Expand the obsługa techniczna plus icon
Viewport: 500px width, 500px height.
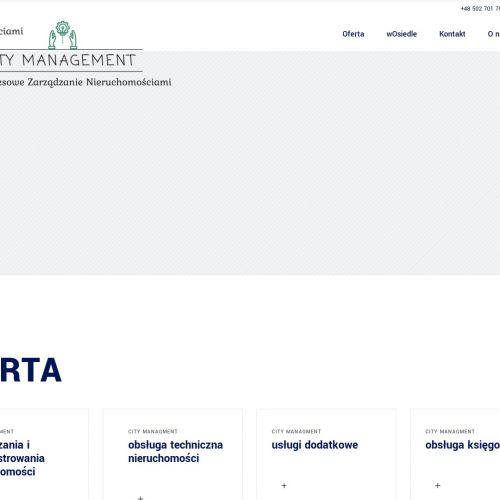(140, 498)
